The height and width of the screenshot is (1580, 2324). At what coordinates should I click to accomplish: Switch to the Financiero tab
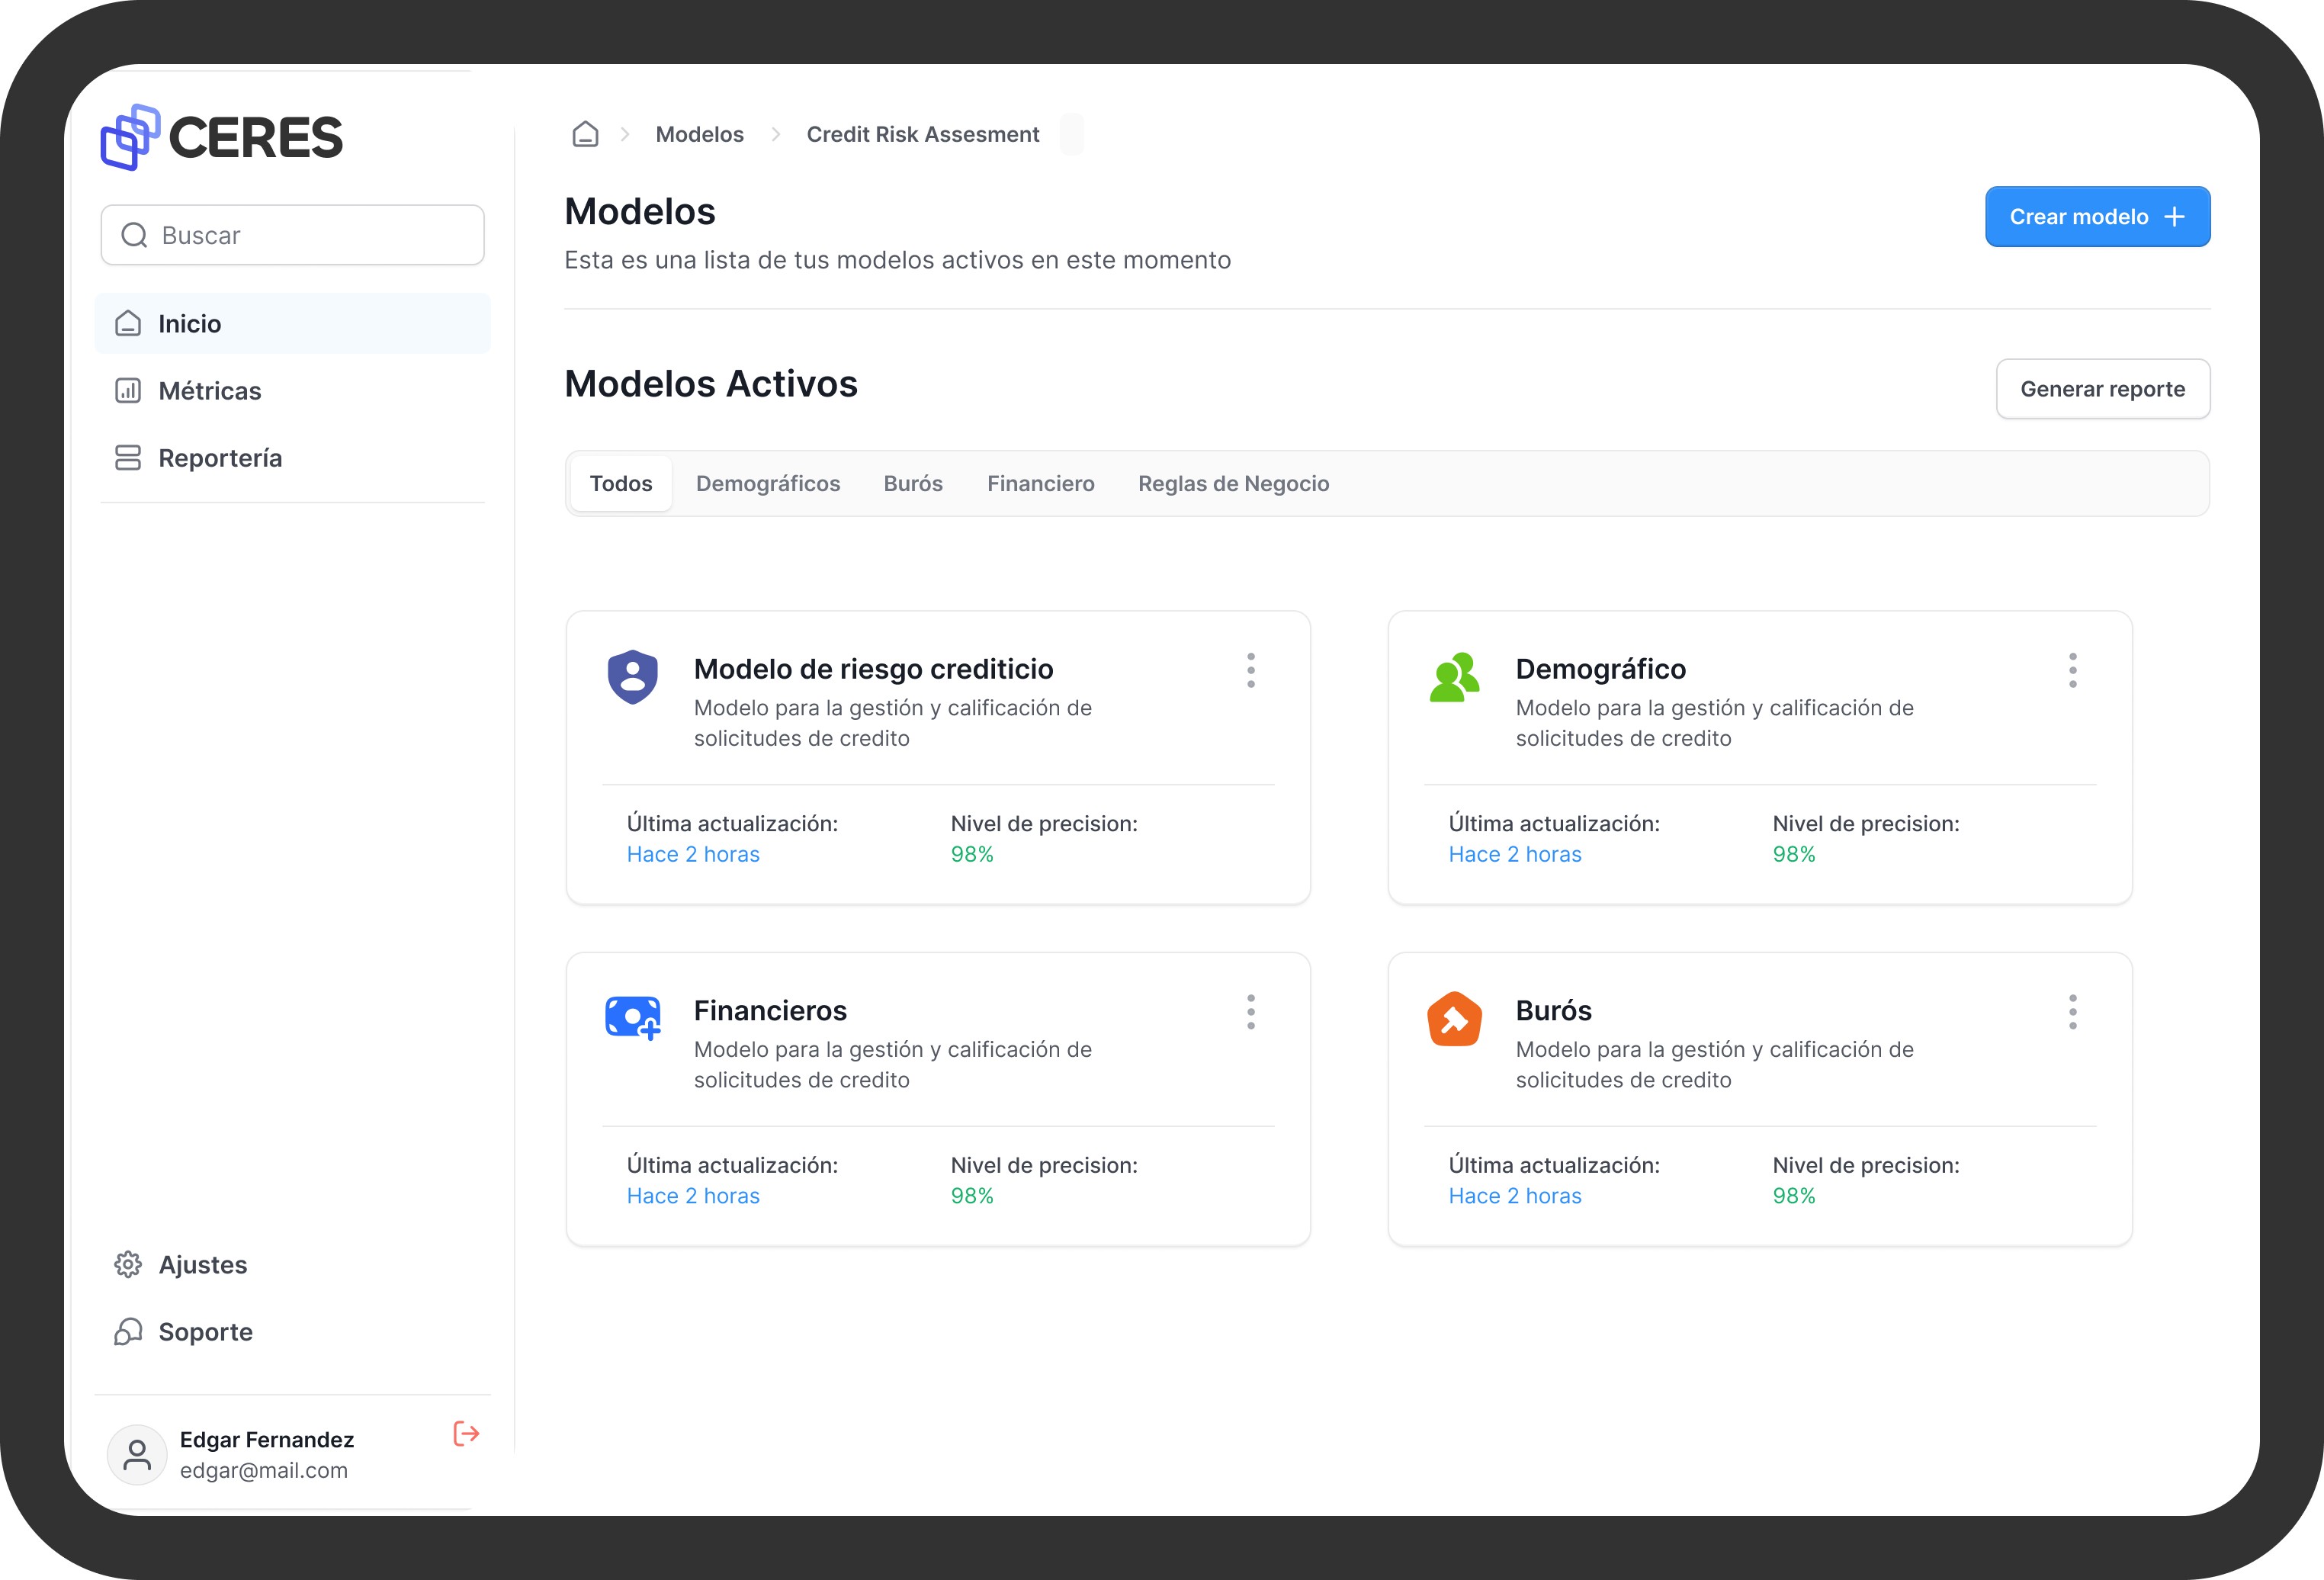(x=1040, y=484)
